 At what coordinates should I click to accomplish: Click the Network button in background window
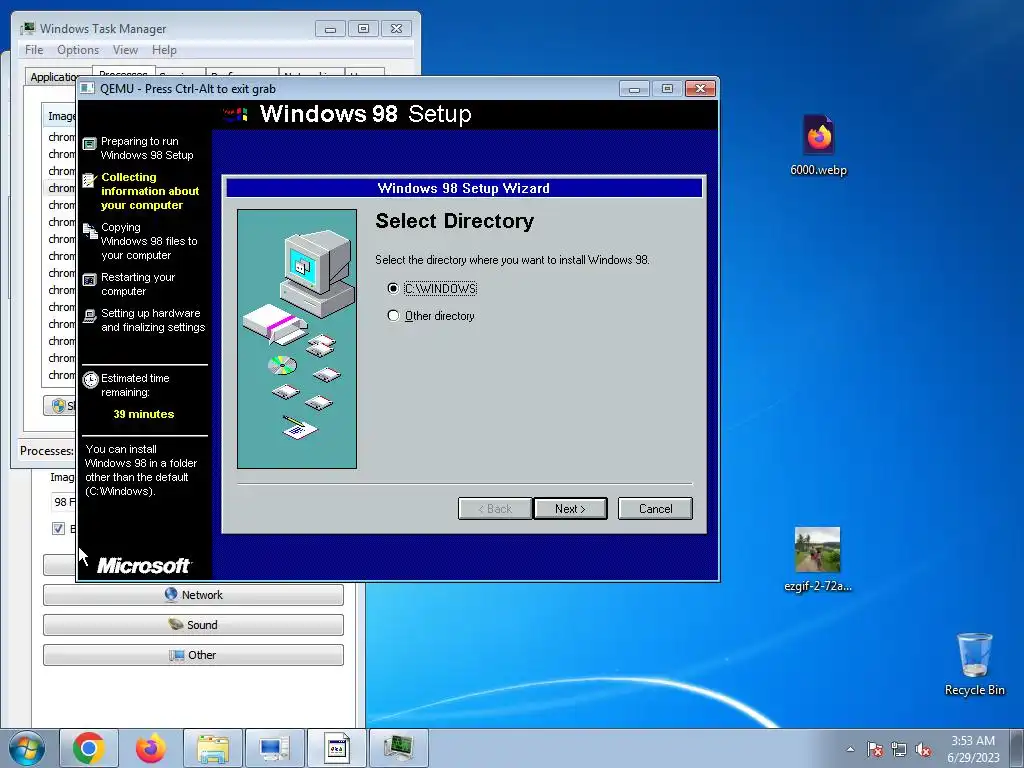(x=193, y=595)
